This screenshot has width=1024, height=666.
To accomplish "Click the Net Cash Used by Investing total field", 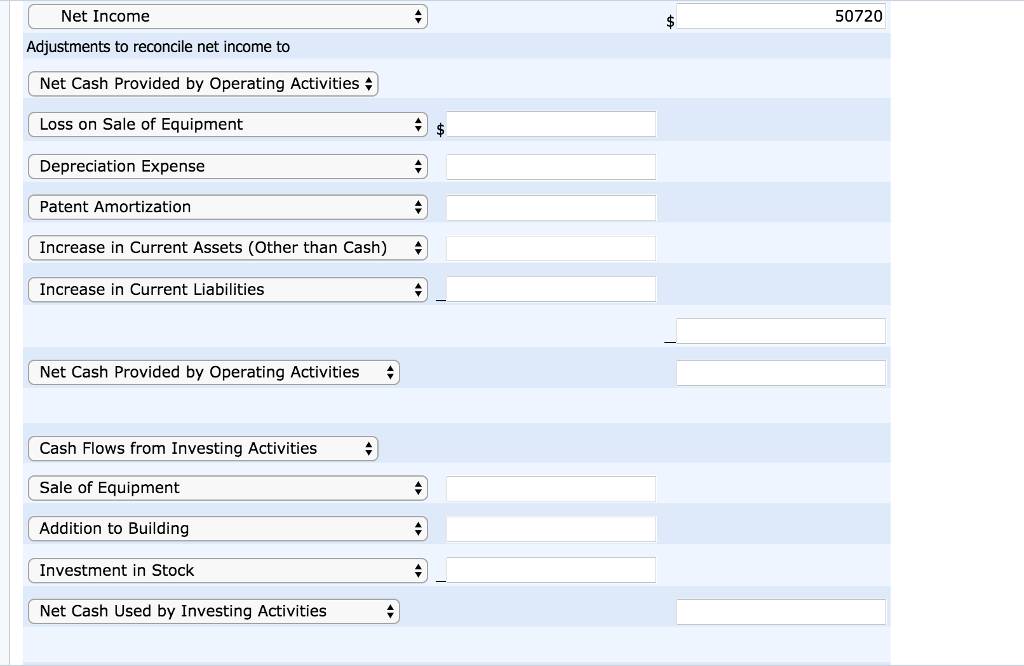I will (780, 612).
